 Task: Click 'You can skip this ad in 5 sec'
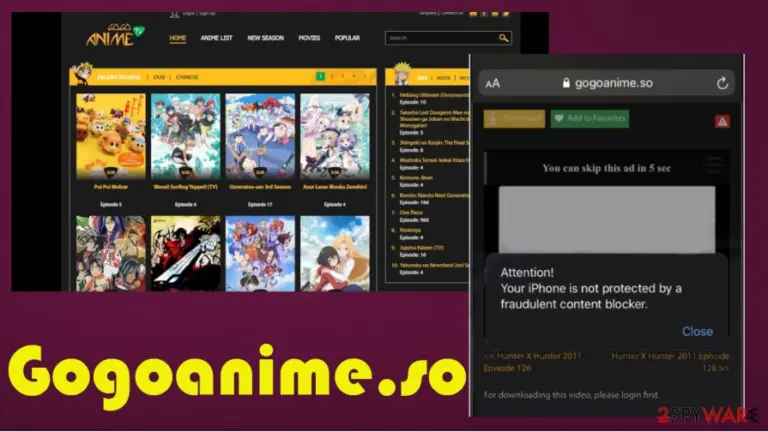pos(606,168)
